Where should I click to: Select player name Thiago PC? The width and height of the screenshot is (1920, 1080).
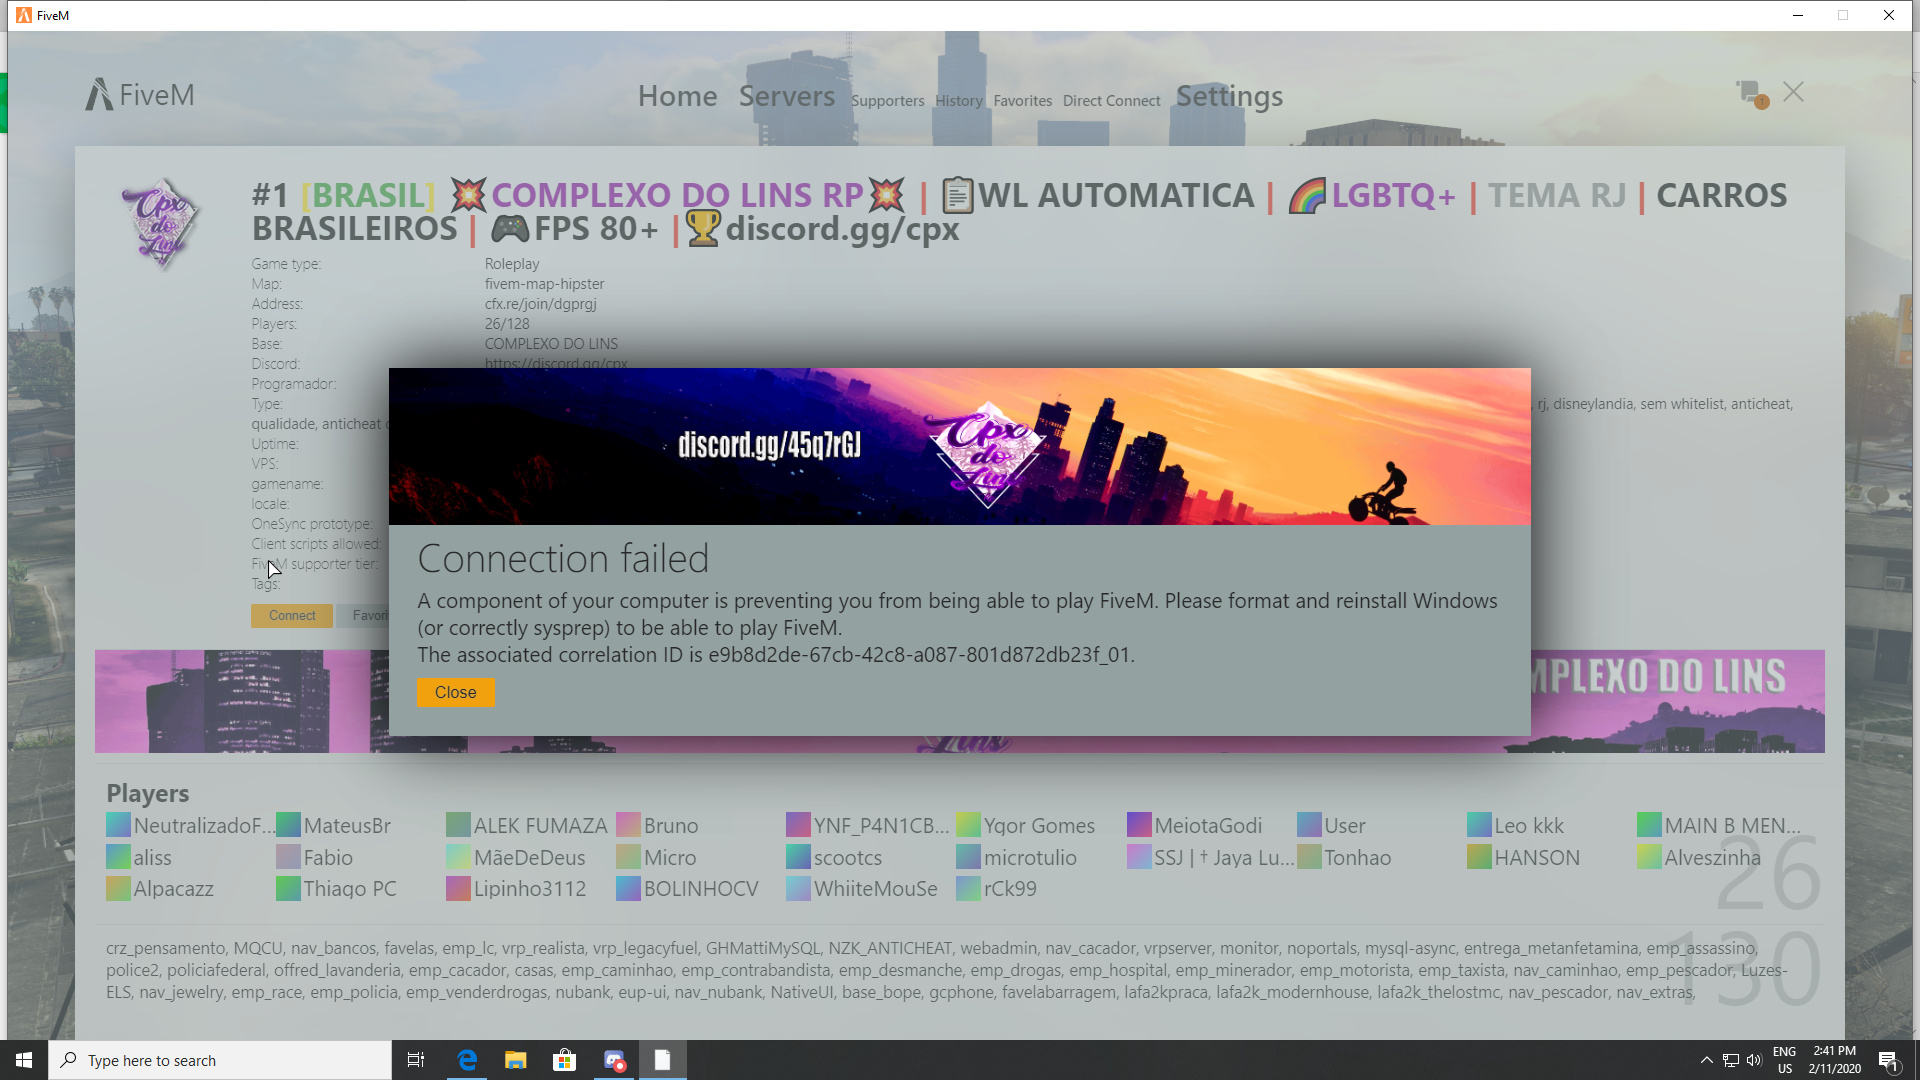(350, 889)
